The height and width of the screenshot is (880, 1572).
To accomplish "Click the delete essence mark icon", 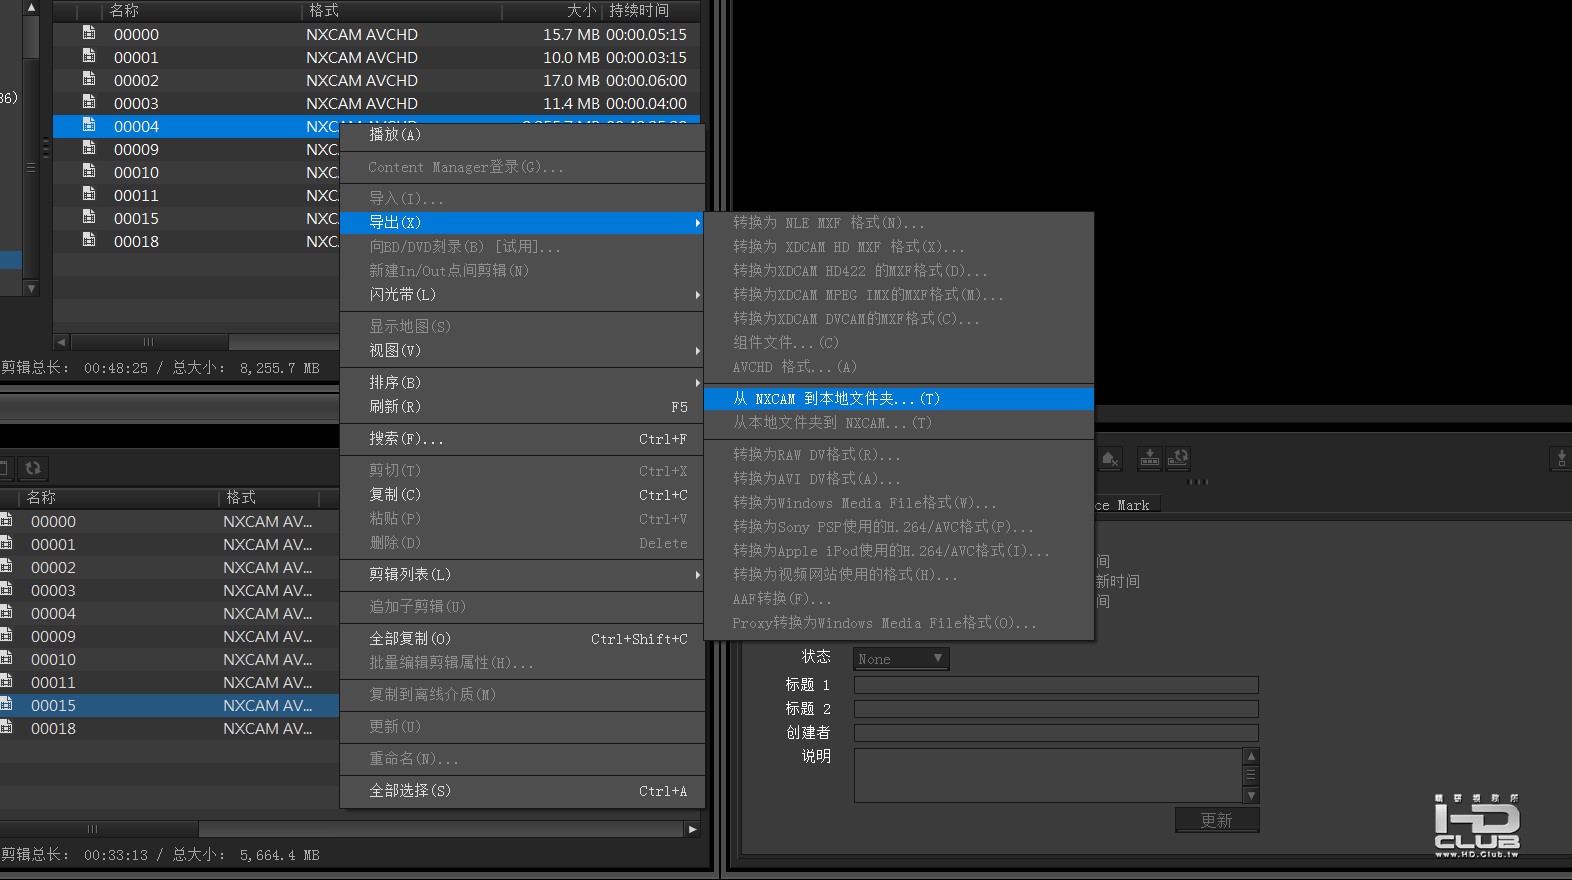I will coord(1110,459).
